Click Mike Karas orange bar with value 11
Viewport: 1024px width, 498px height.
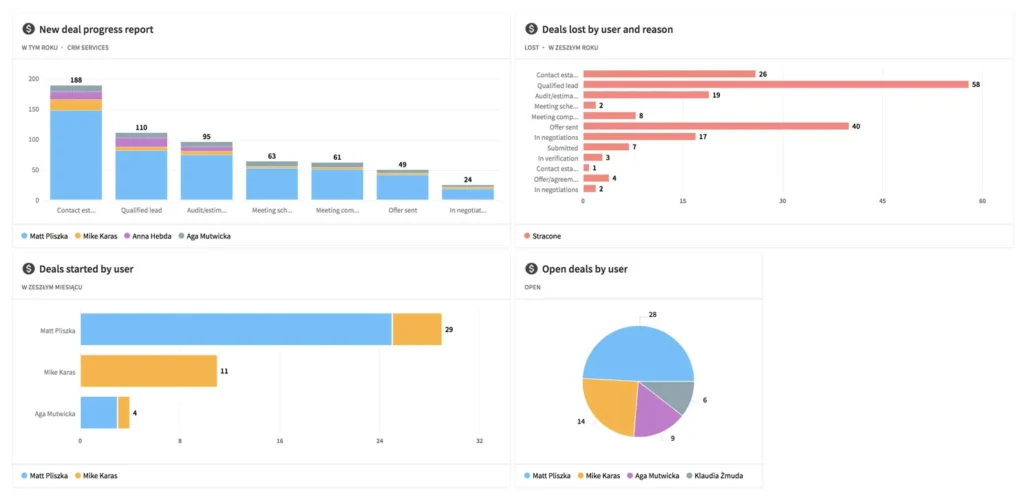pyautogui.click(x=148, y=370)
